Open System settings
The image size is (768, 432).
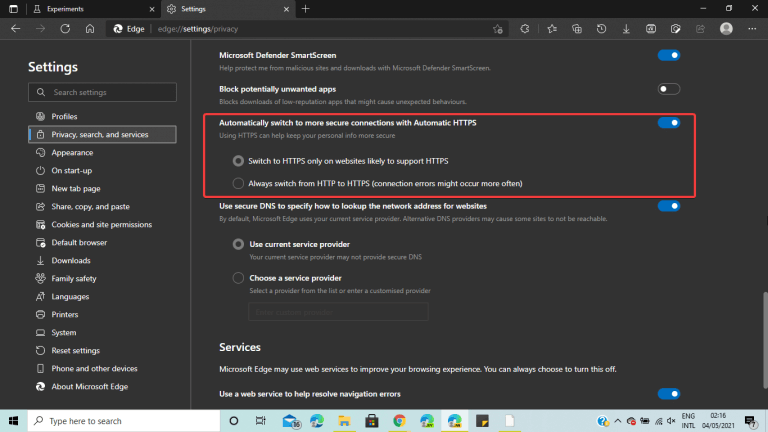(x=102, y=333)
